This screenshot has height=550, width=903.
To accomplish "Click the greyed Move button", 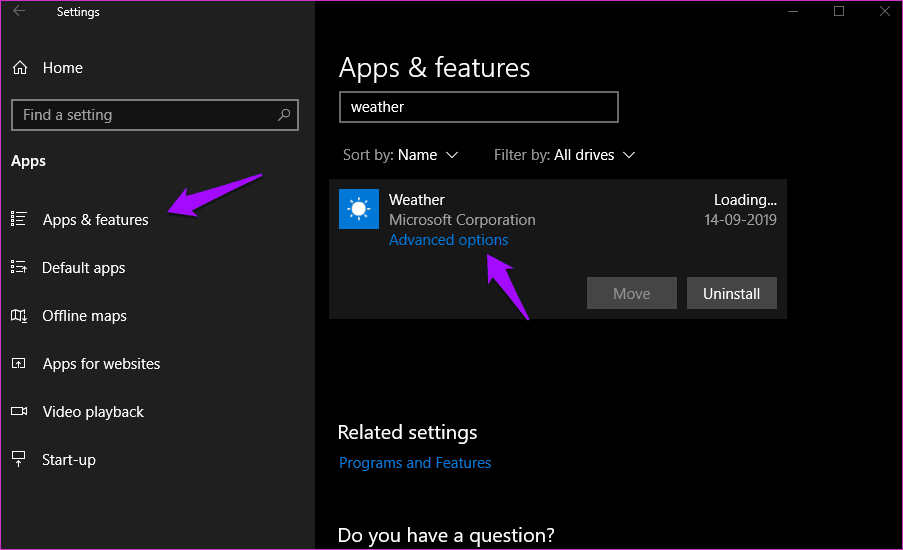I will click(632, 293).
